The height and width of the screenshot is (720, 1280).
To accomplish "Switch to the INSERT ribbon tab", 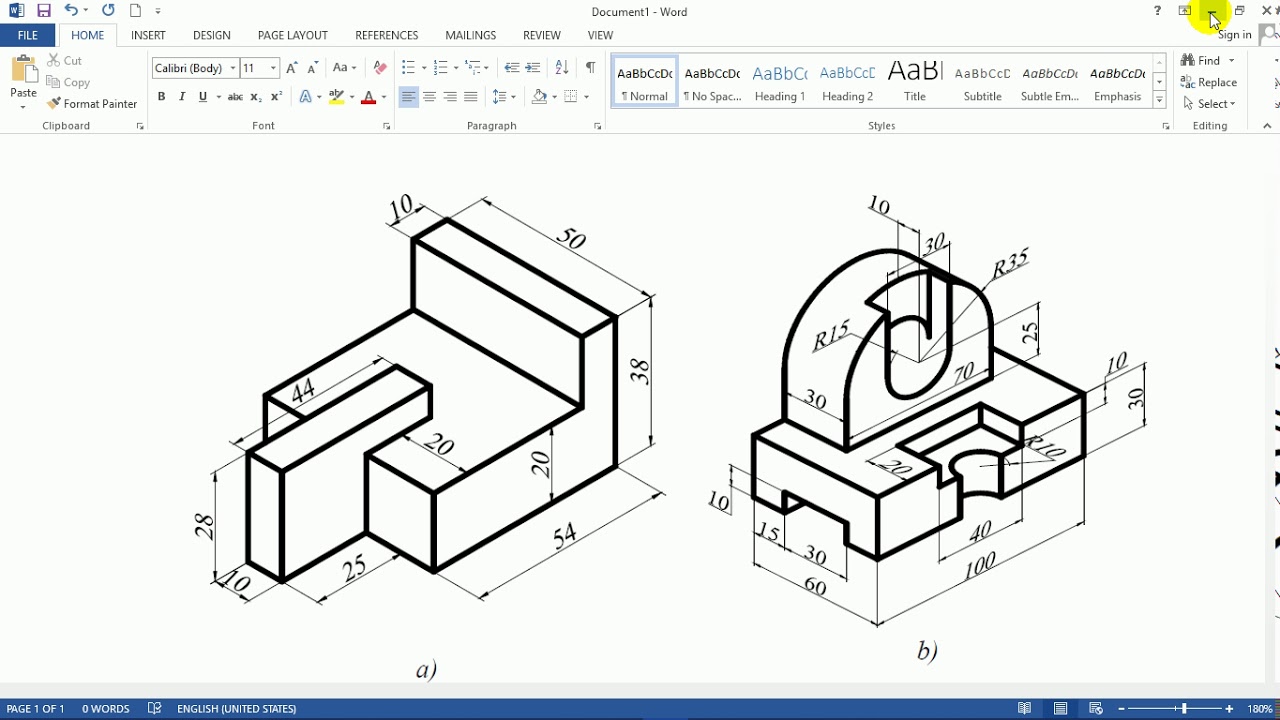I will (148, 35).
